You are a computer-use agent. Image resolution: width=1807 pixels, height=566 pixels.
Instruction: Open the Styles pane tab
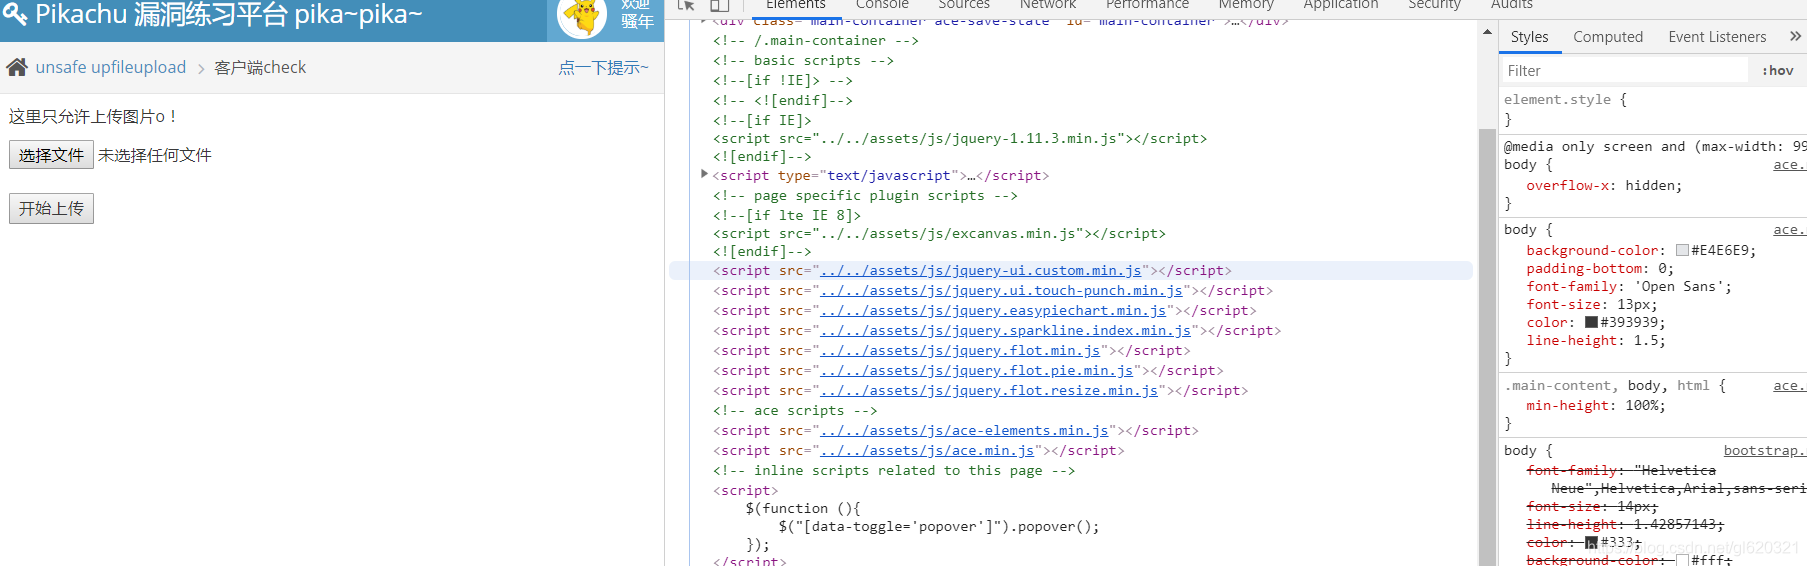[x=1529, y=36]
